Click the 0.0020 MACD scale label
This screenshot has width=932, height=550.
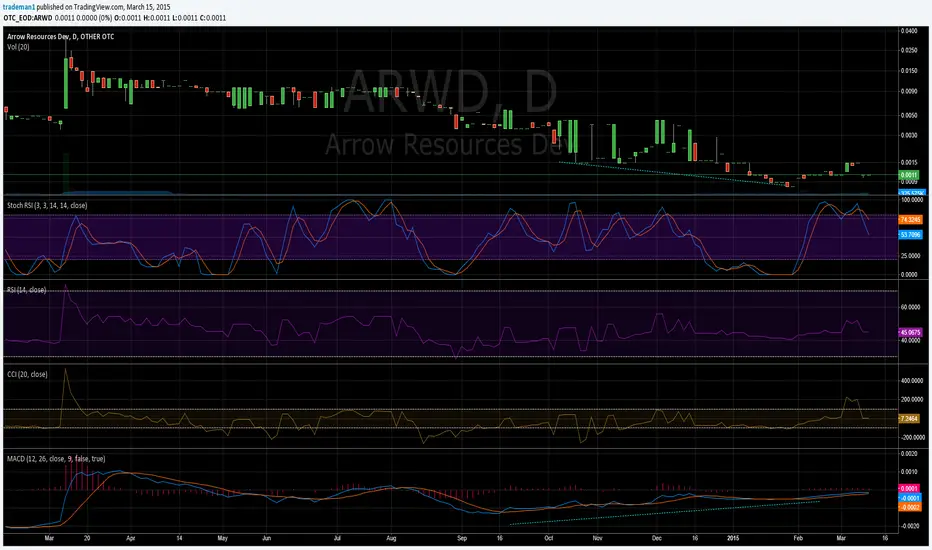point(909,454)
